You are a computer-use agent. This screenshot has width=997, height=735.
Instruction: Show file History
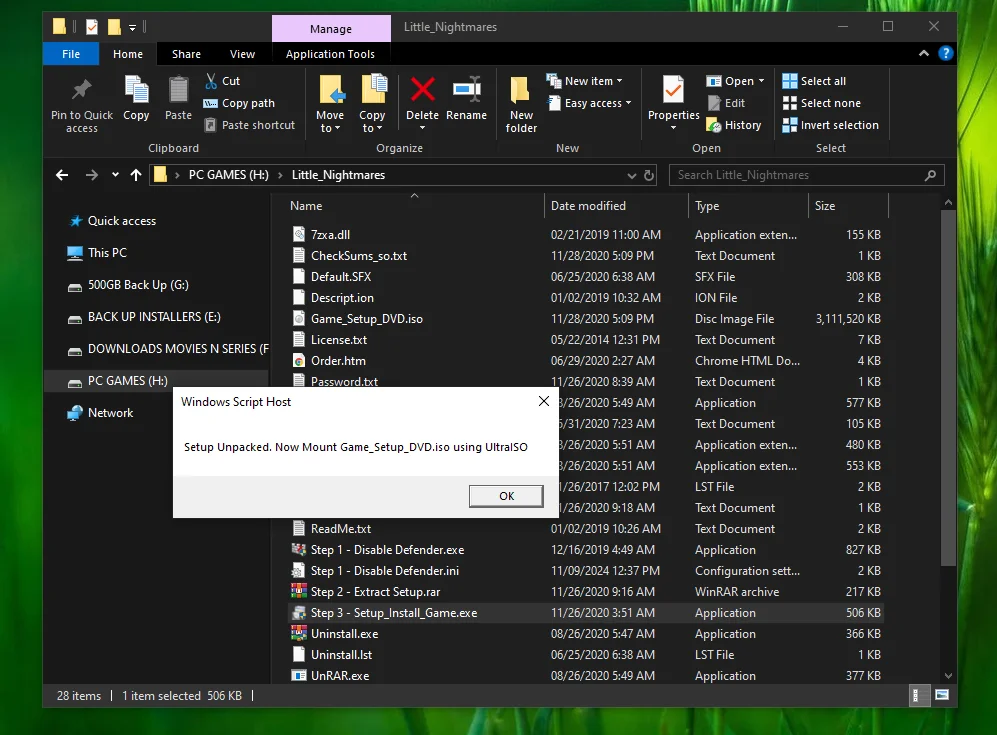[x=734, y=125]
